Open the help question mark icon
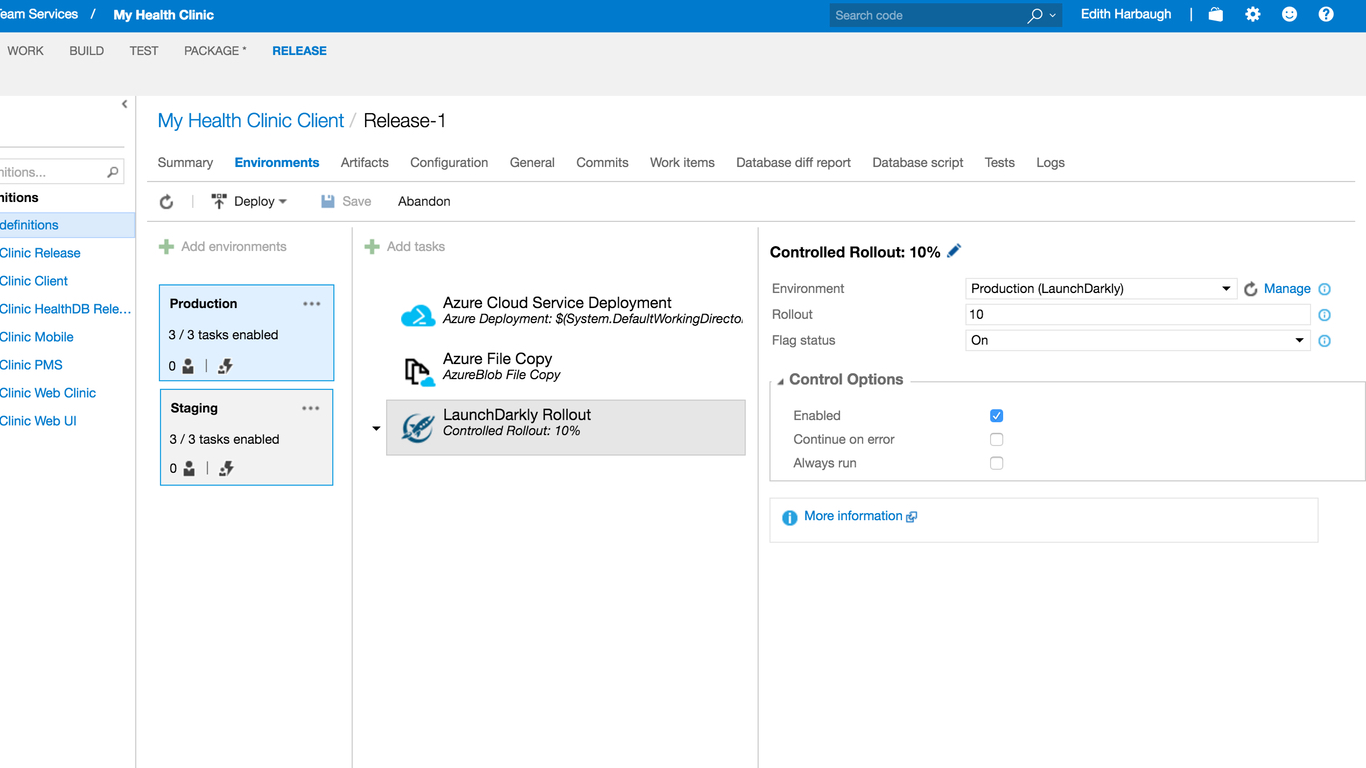Viewport: 1366px width, 768px height. 1326,15
